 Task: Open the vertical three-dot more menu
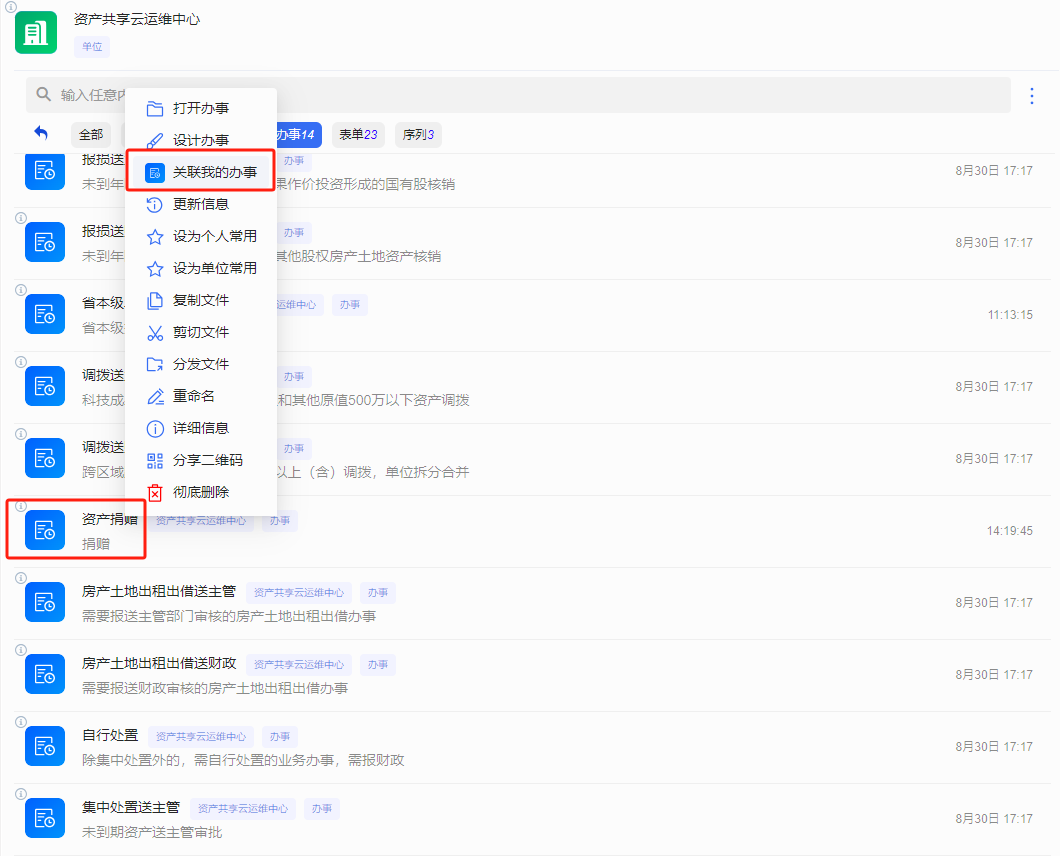pyautogui.click(x=1032, y=96)
